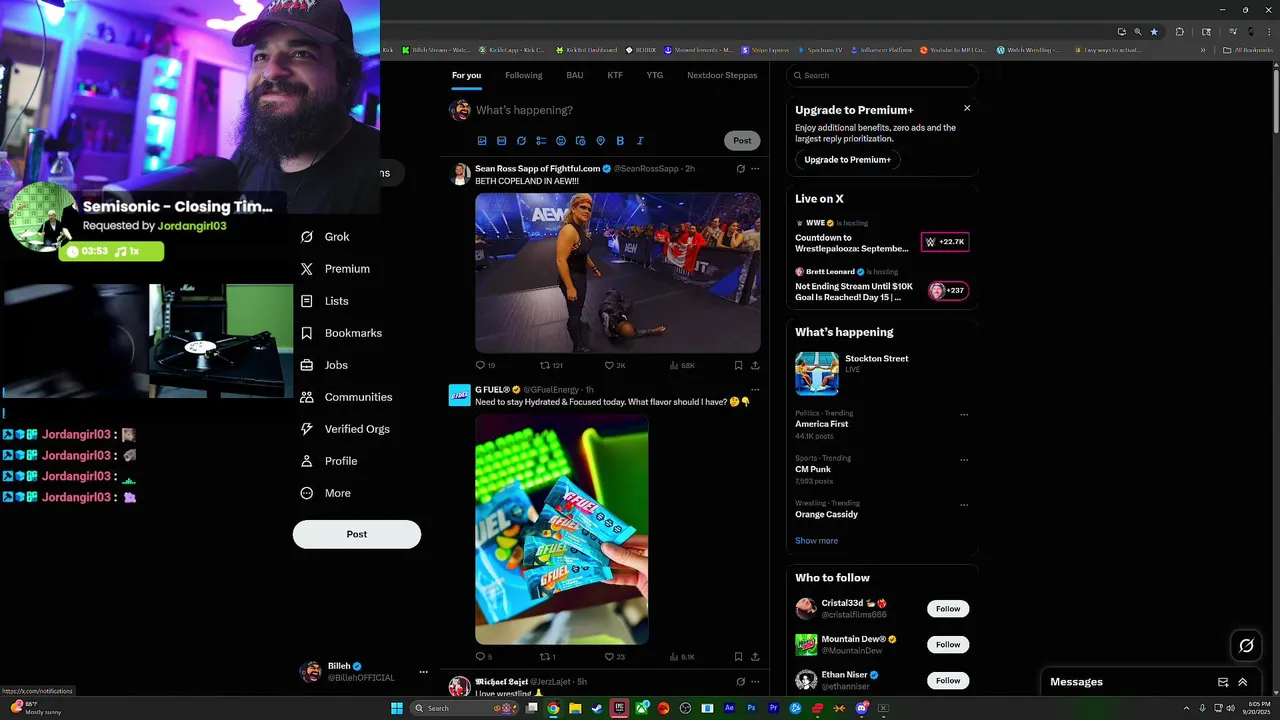Screen dimensions: 1280x720
Task: Bookmark this page with star icon
Action: coord(1154,32)
